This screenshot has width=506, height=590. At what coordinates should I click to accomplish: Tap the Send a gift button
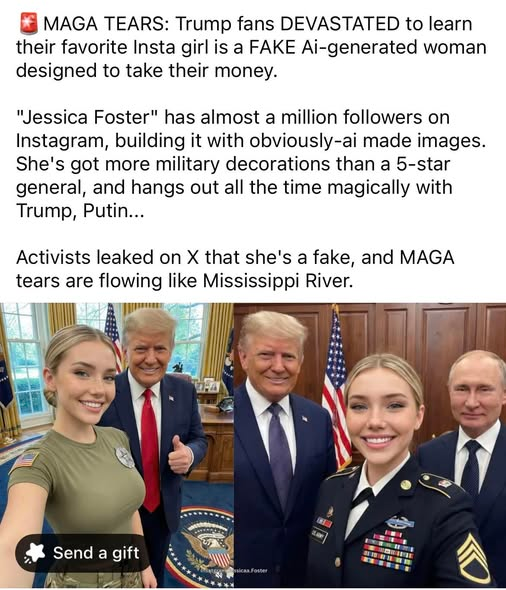pyautogui.click(x=83, y=553)
